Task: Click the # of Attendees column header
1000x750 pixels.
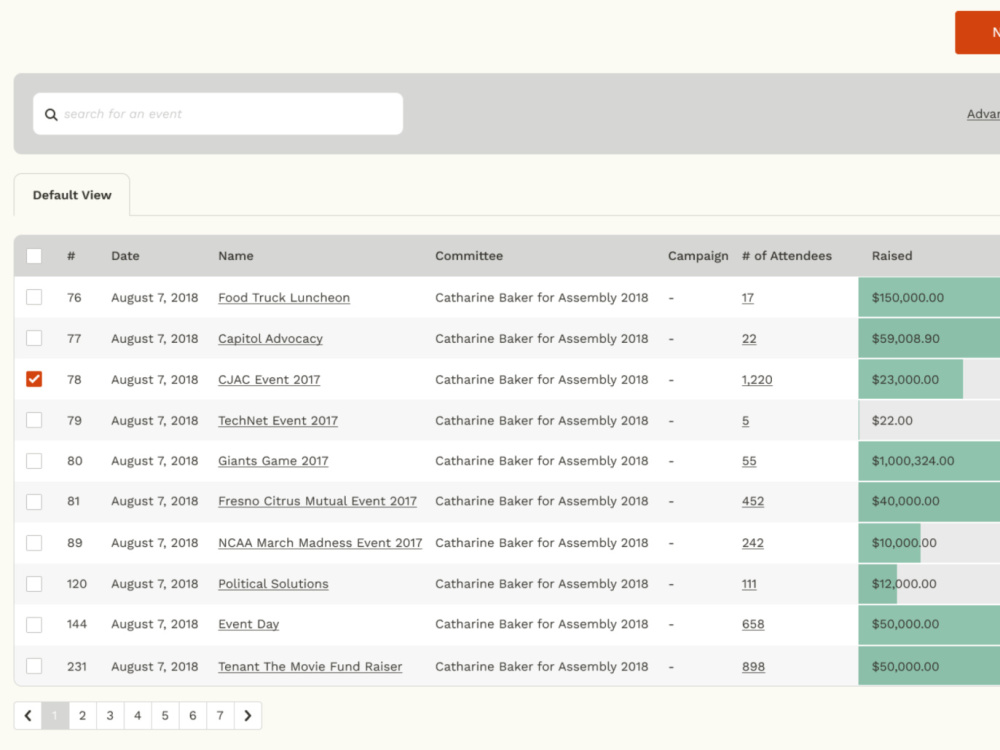Action: (786, 256)
